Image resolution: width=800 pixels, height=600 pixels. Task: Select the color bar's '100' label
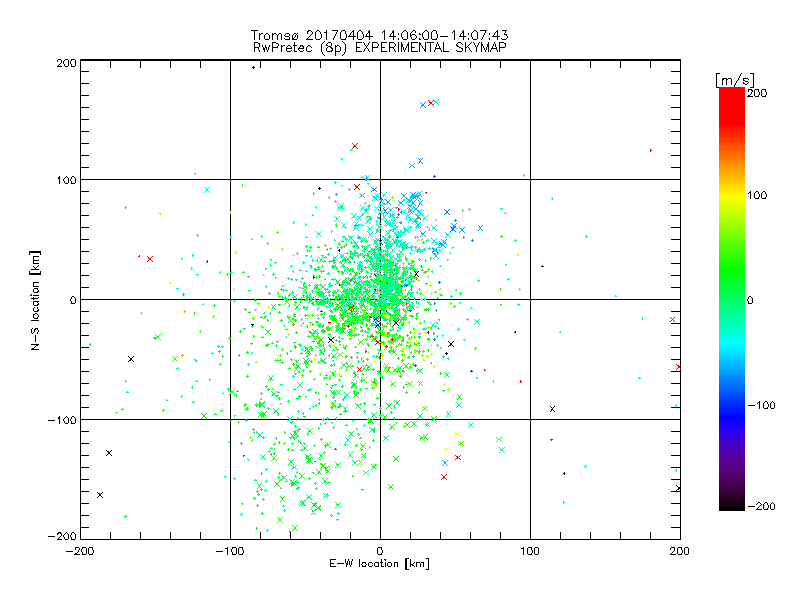[757, 195]
